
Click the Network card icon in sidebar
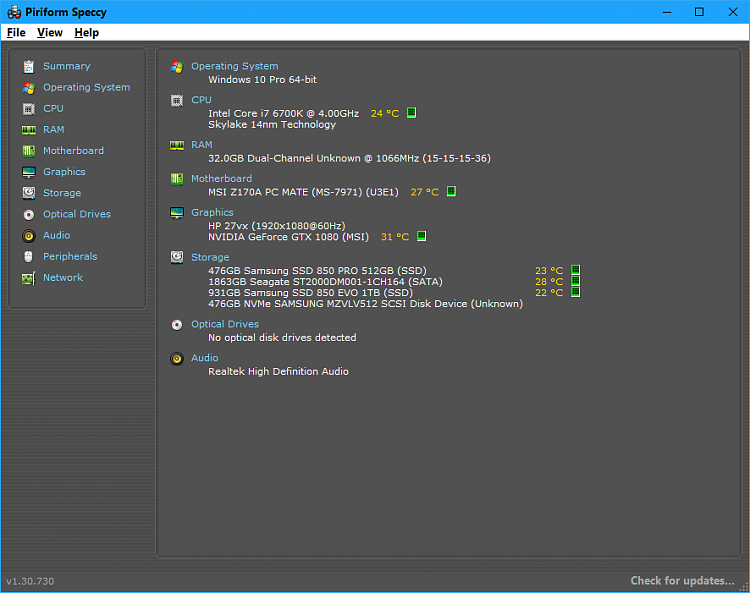pos(29,278)
